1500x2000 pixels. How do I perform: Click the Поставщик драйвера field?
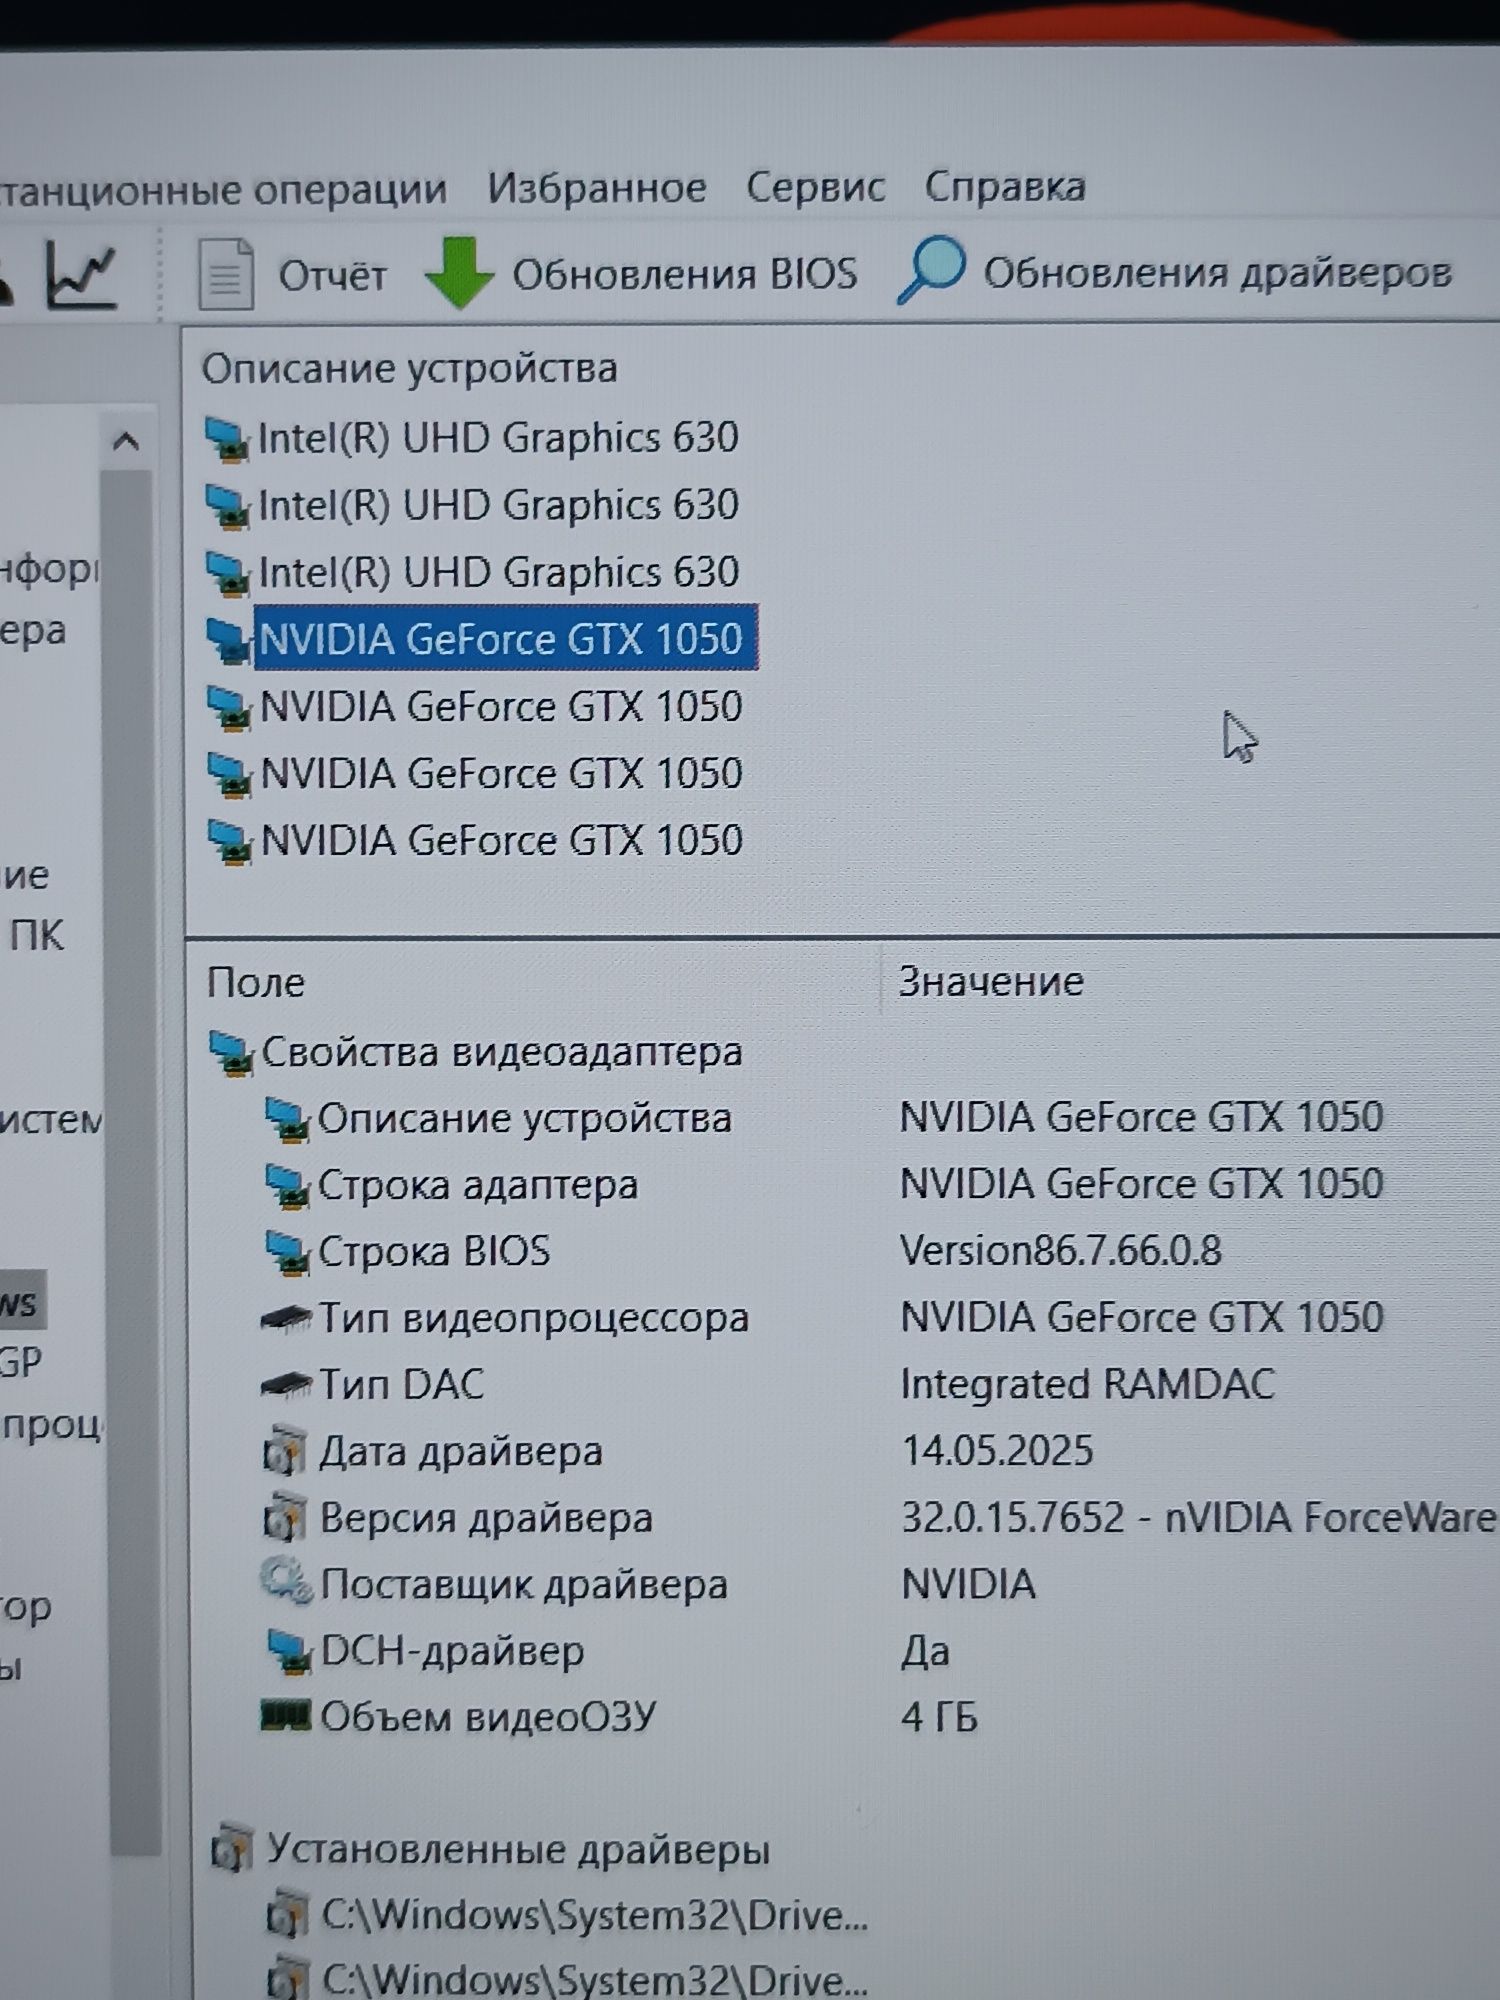524,1584
